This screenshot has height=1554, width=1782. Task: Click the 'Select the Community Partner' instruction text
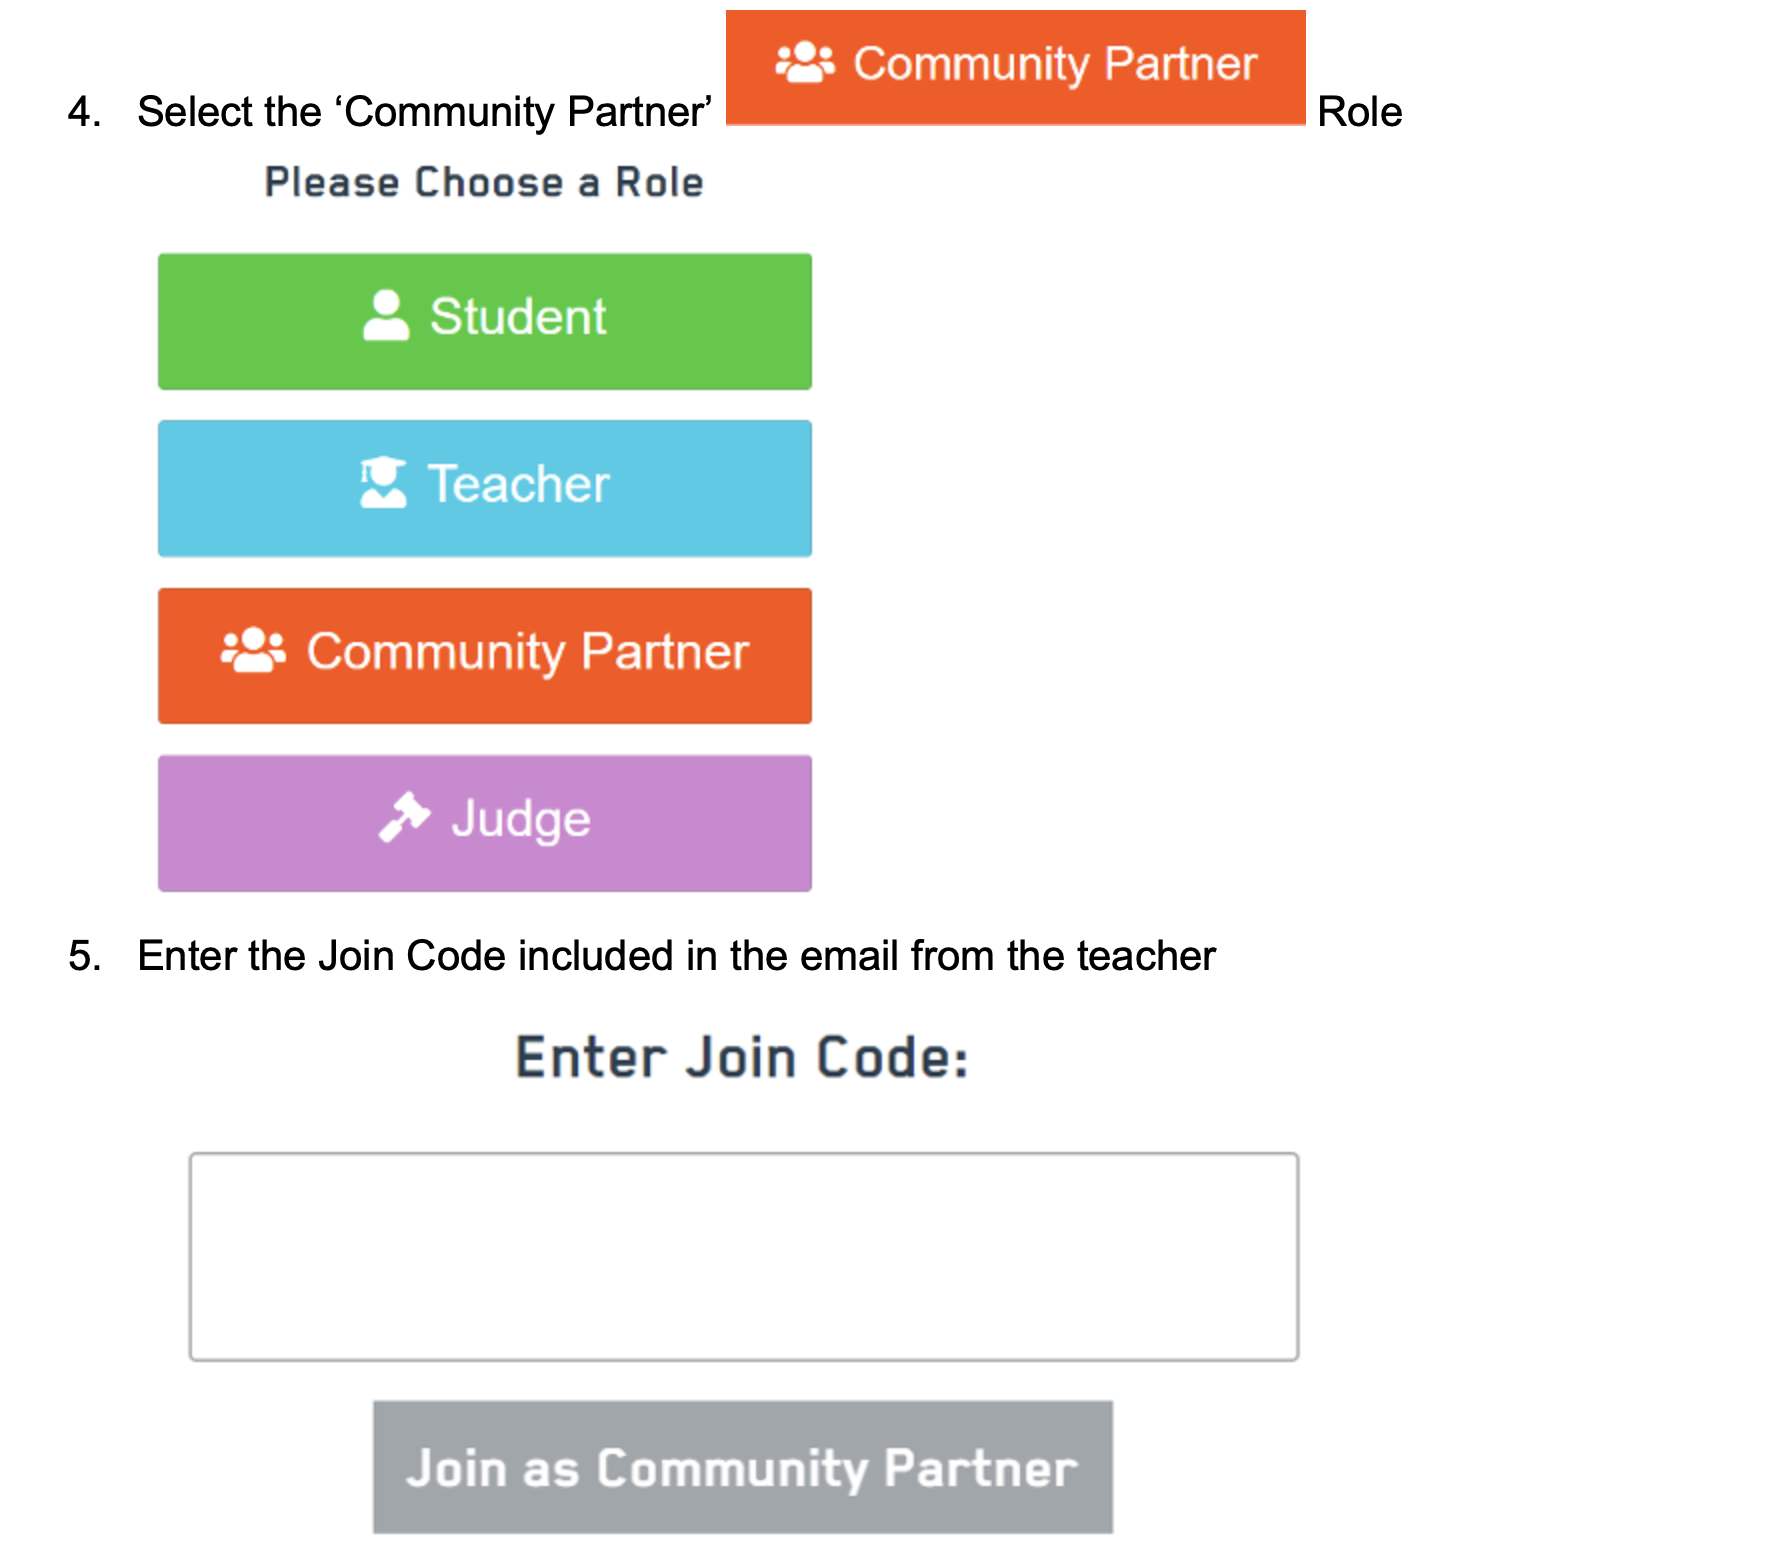tap(424, 112)
